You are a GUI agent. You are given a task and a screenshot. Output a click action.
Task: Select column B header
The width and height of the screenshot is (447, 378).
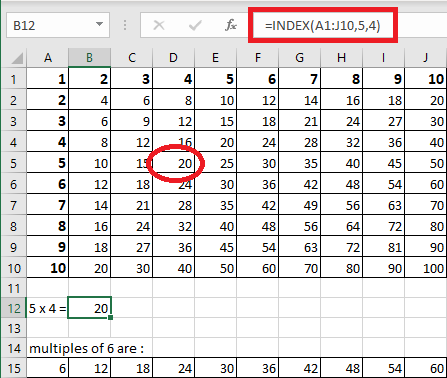click(89, 58)
